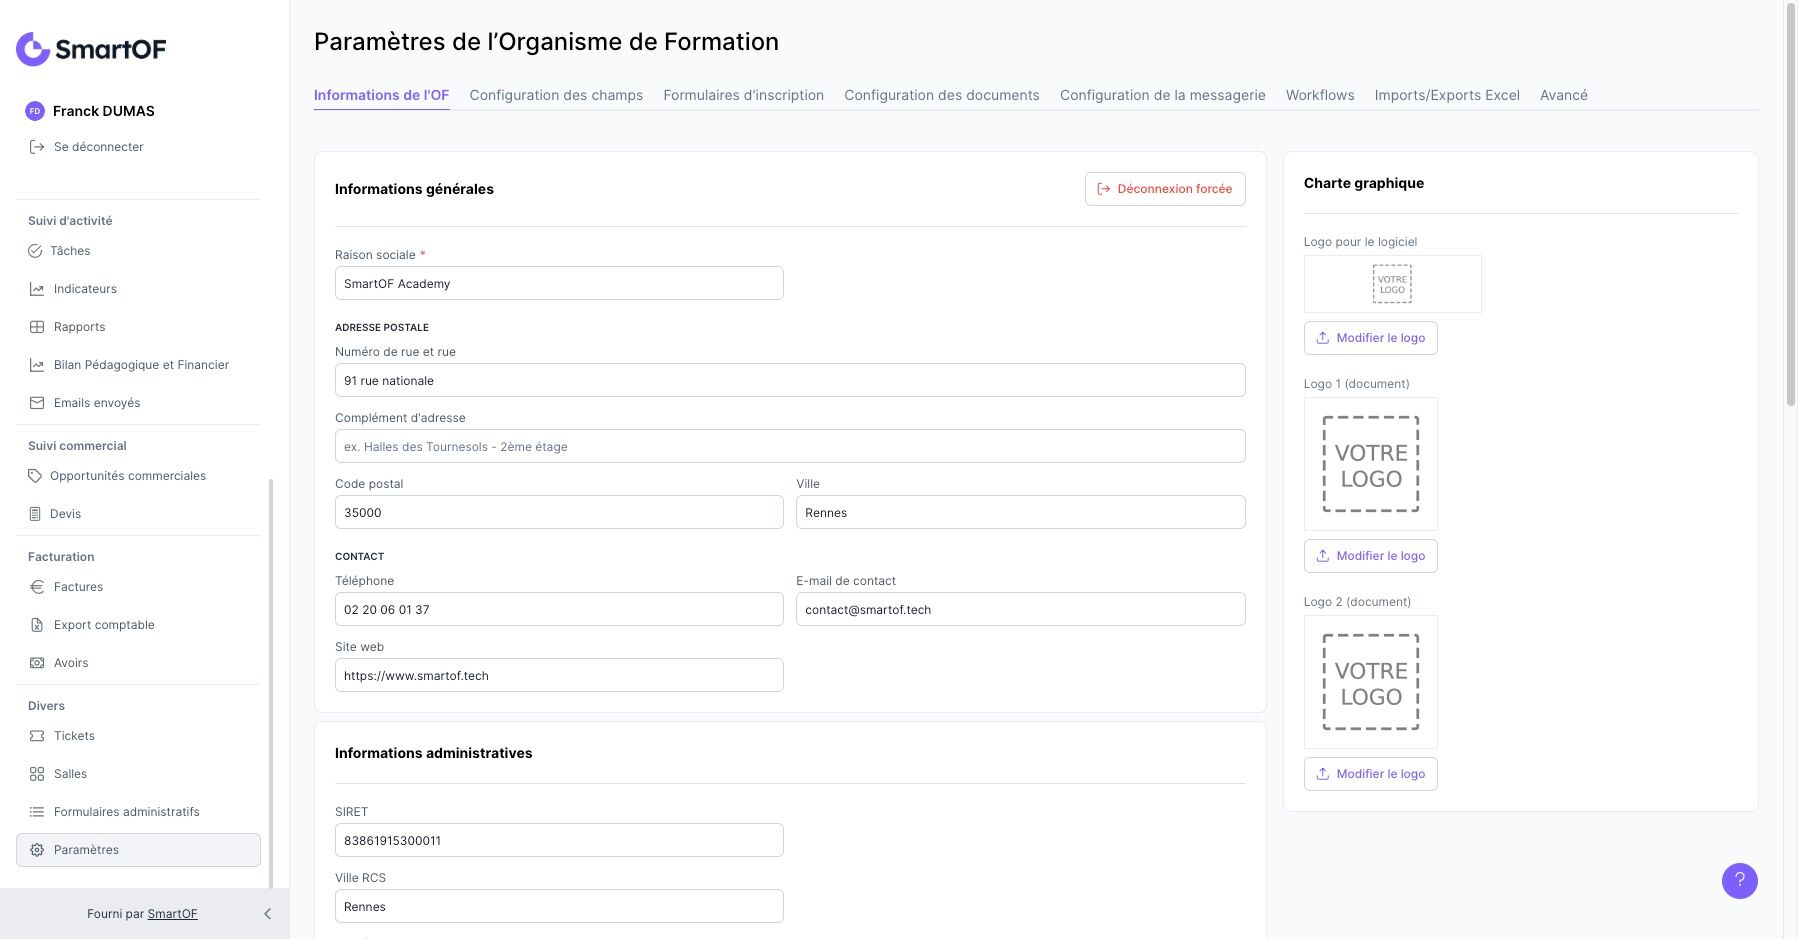
Task: Click the Emails envoyés envelope icon
Action: [37, 403]
